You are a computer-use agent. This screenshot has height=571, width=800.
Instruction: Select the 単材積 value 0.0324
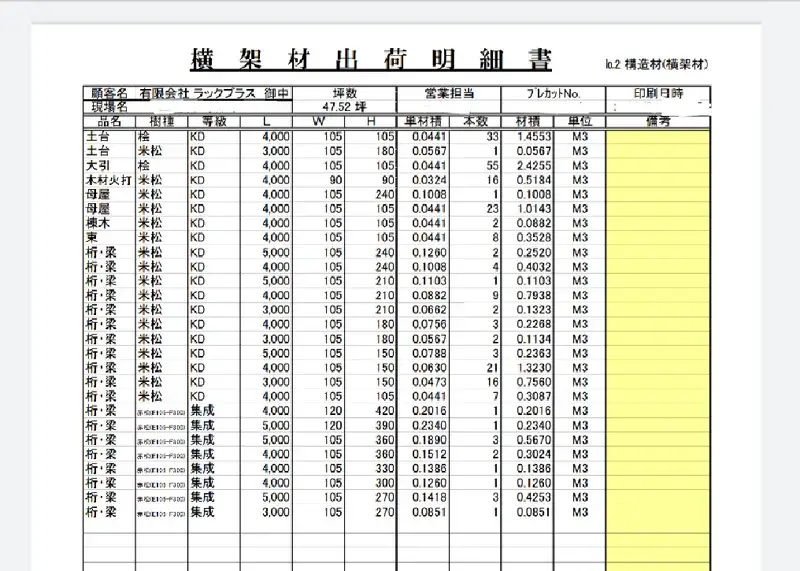pyautogui.click(x=430, y=180)
